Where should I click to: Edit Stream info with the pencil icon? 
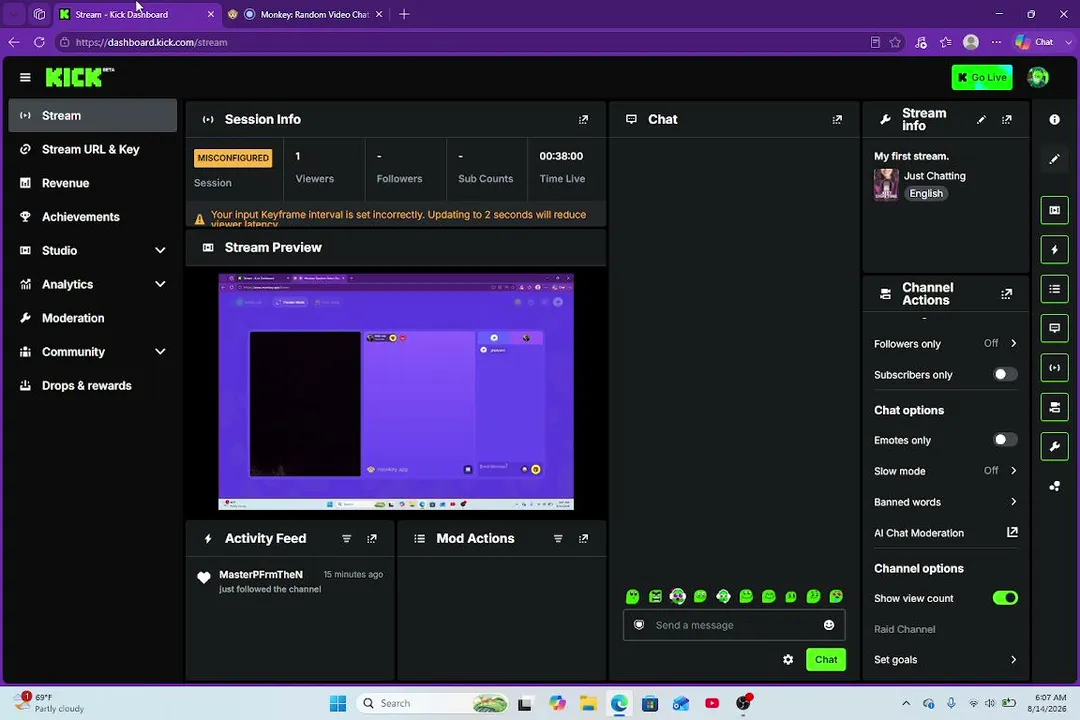[981, 119]
